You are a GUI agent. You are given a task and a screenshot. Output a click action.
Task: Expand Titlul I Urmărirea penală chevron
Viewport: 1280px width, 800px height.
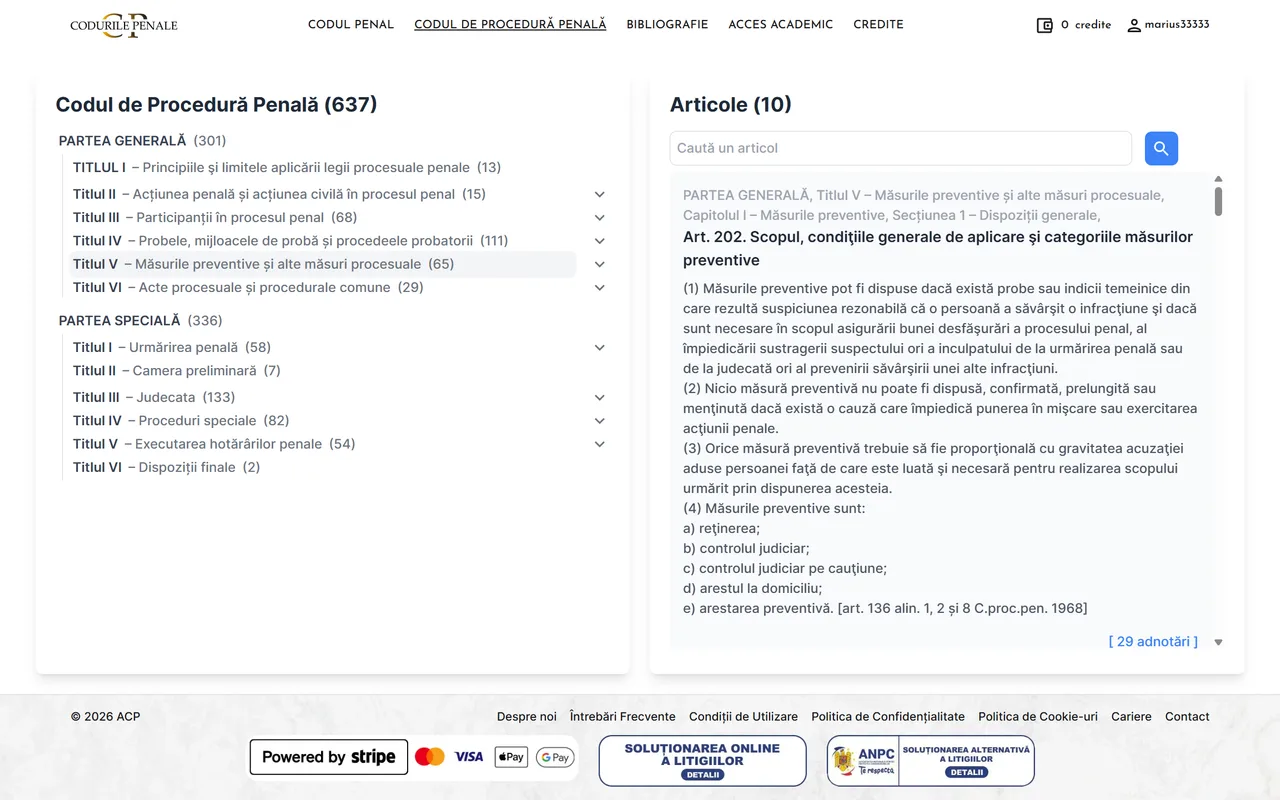click(x=600, y=347)
